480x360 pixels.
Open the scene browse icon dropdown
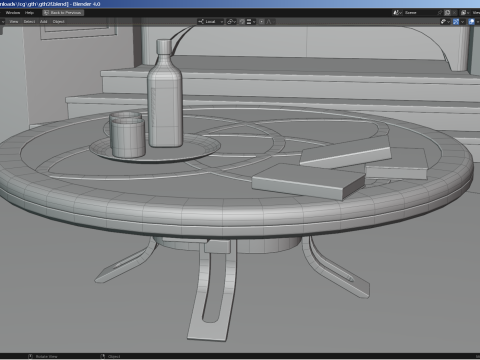pos(397,13)
